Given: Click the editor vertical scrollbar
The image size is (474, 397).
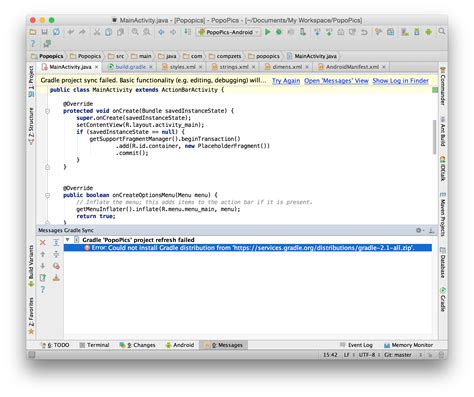Looking at the screenshot, I should click(434, 137).
